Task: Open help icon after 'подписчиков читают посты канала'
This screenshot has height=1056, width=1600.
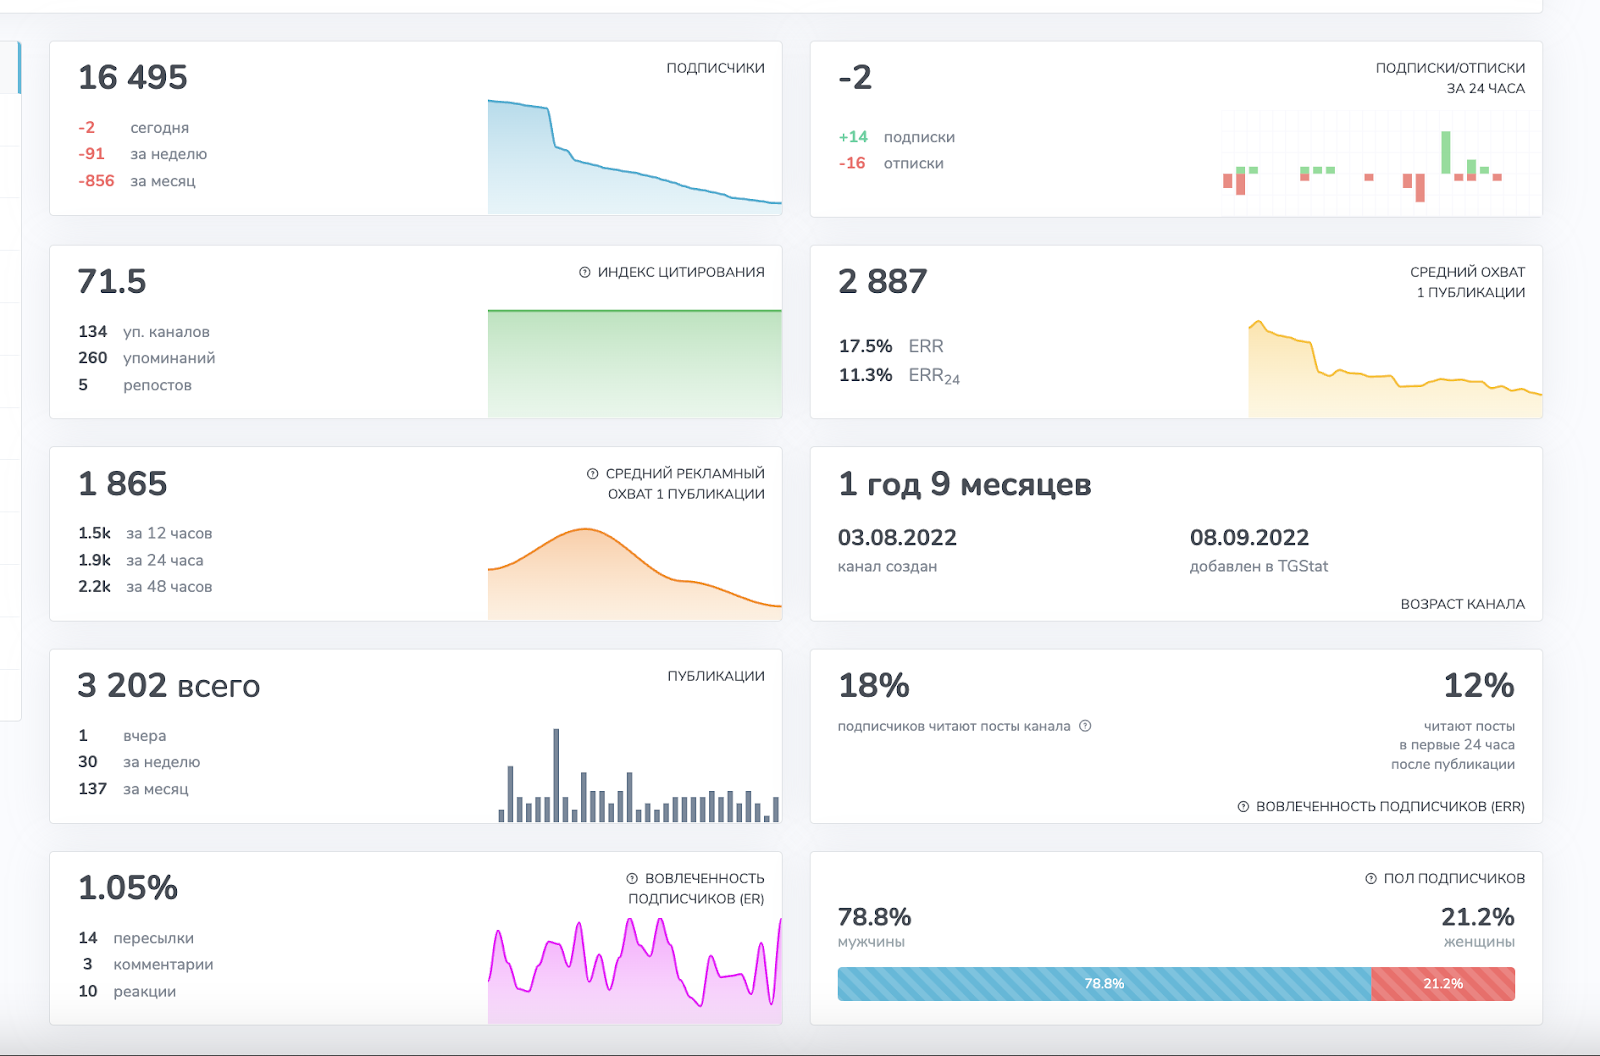Action: 1085,726
